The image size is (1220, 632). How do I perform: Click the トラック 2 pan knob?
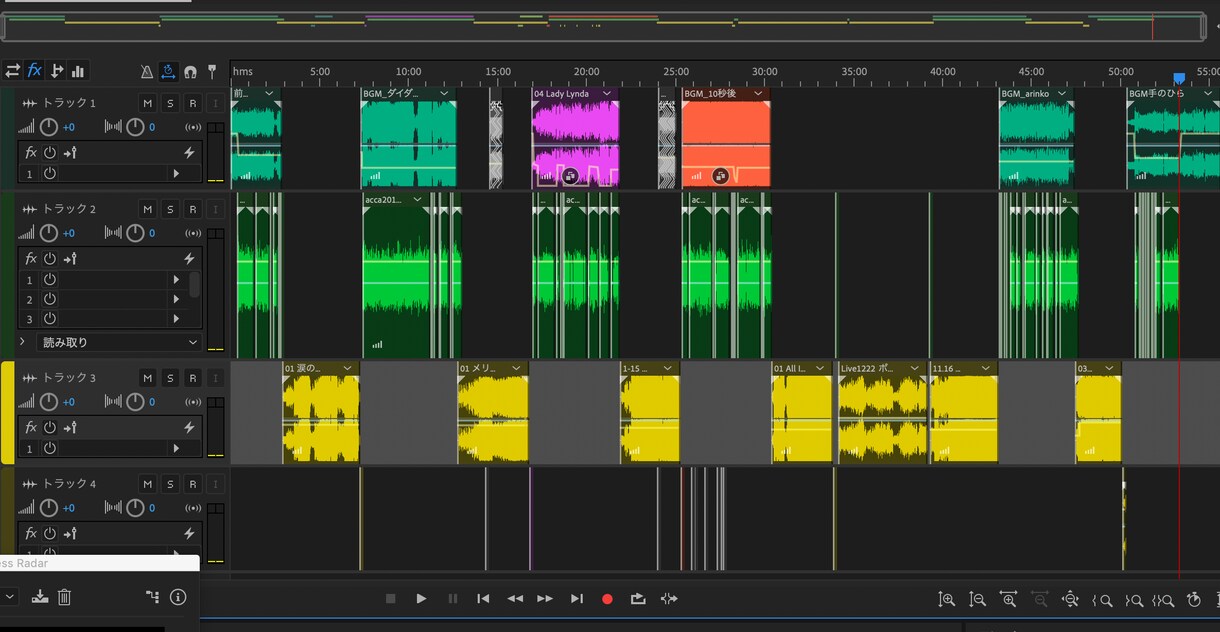point(136,233)
